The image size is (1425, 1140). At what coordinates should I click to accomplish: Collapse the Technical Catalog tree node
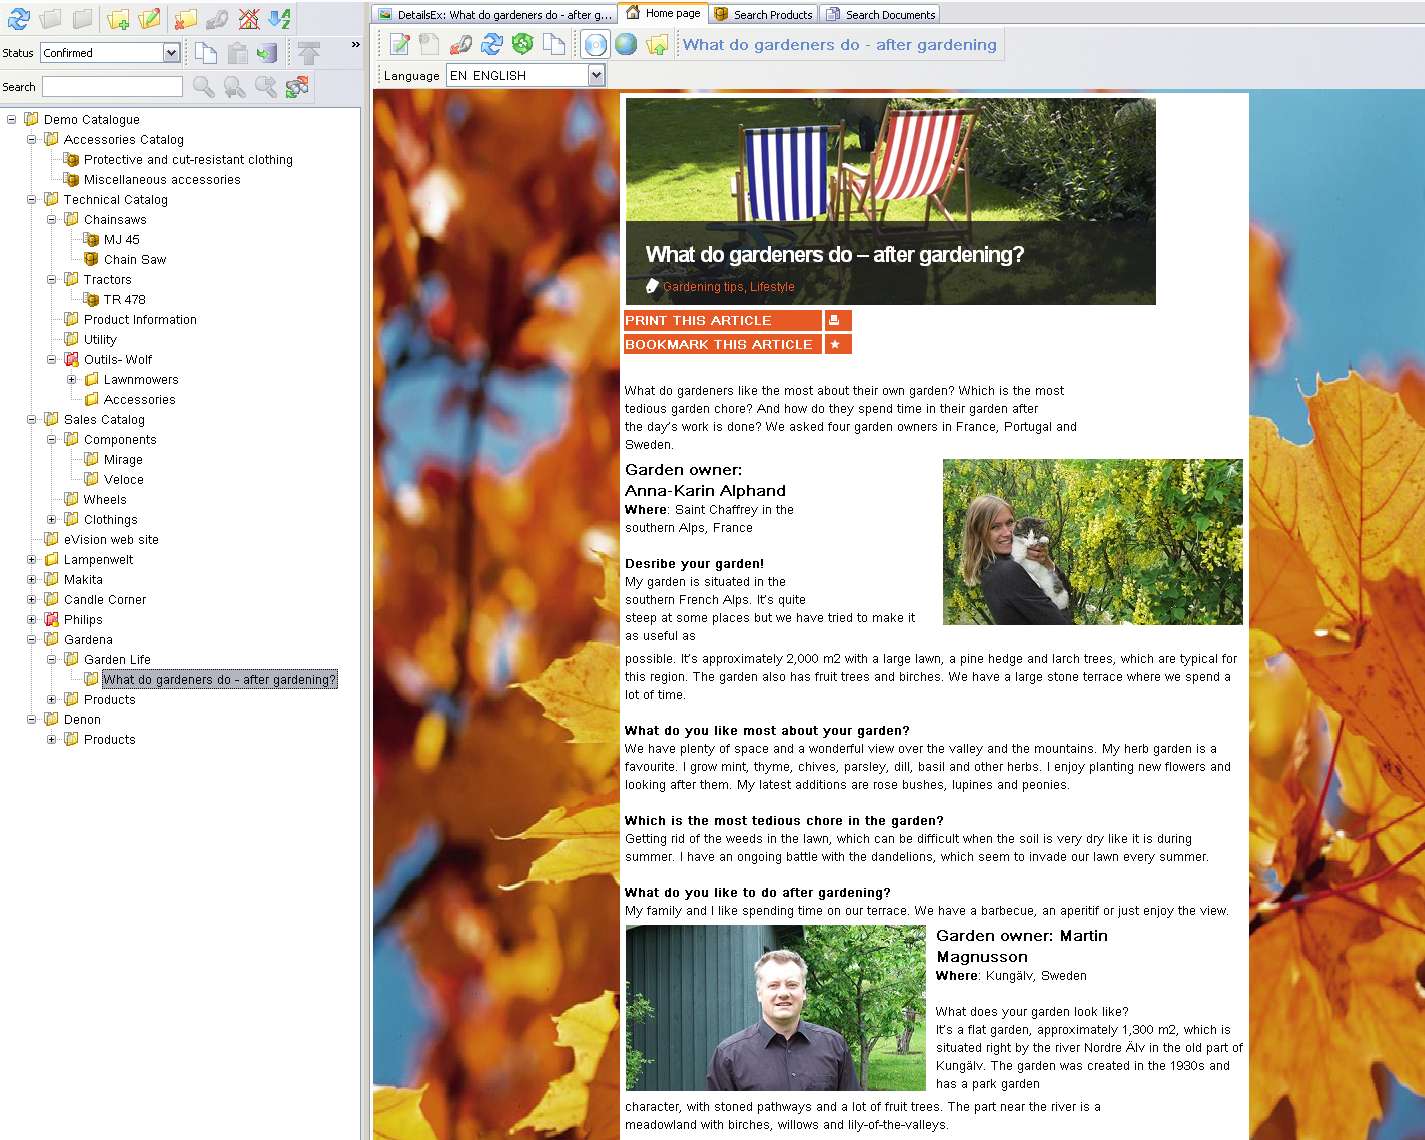coord(32,200)
